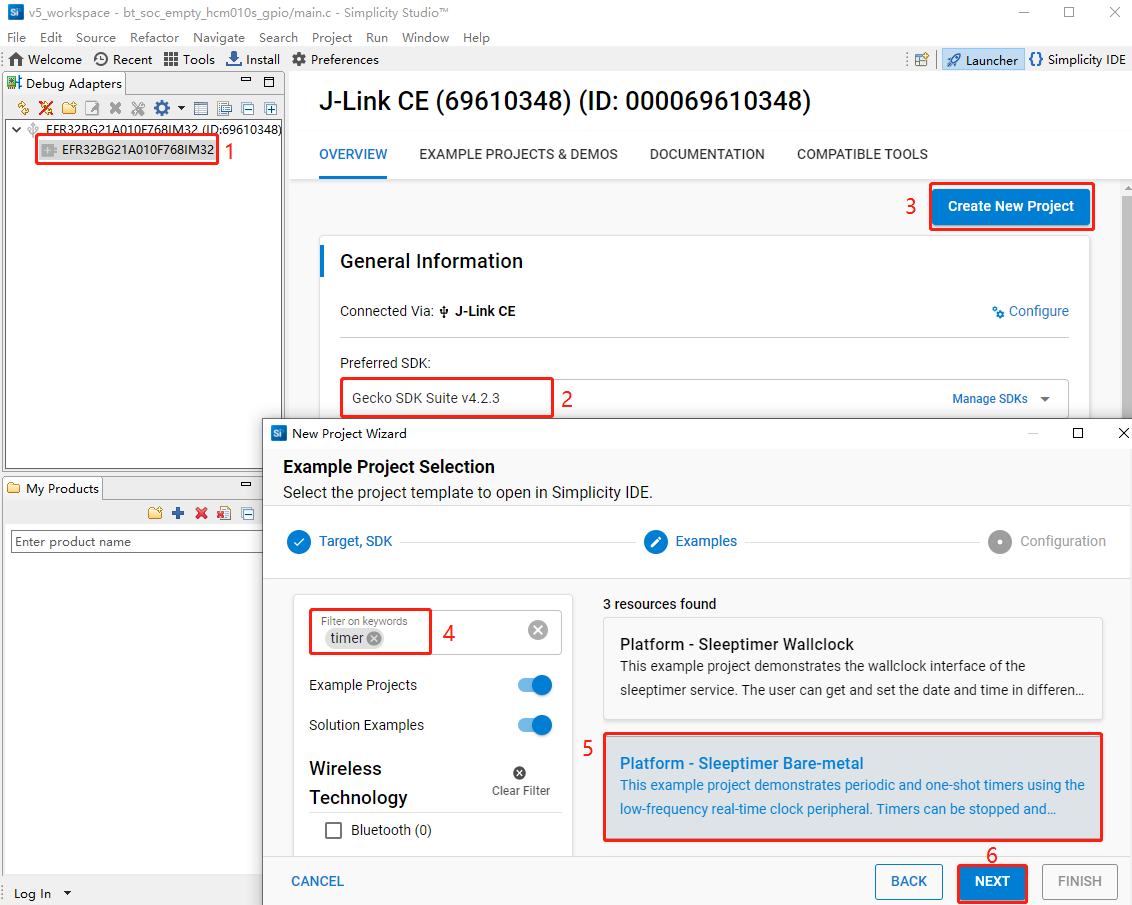1132x905 pixels.
Task: Select the Platform - Sleeptimer Wallclock example
Action: pos(852,667)
